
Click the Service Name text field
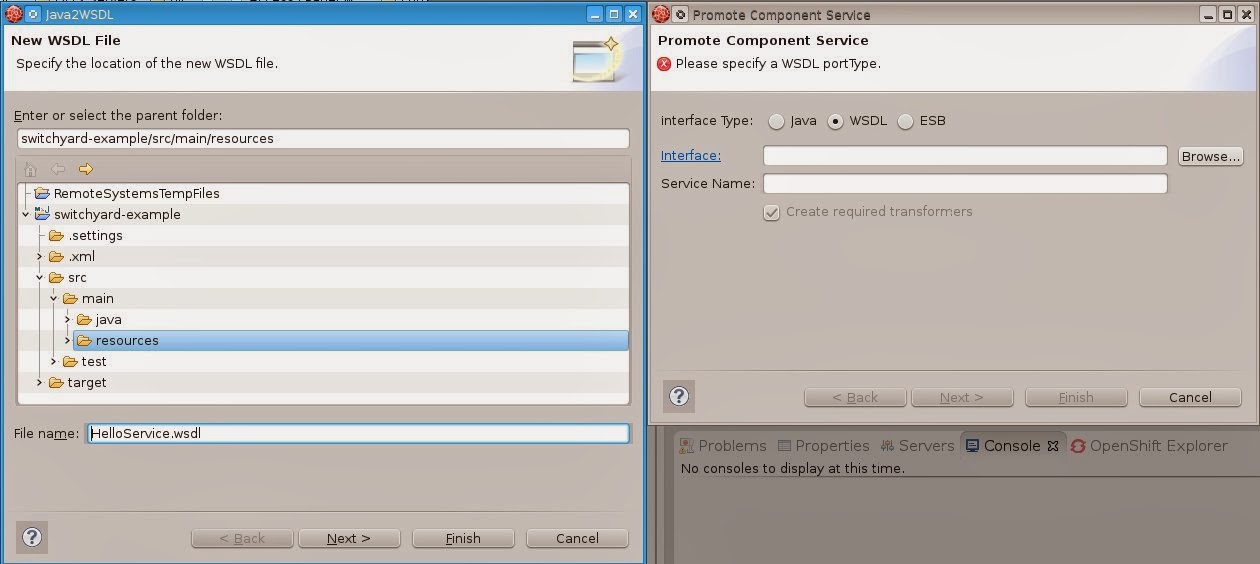[x=965, y=184]
